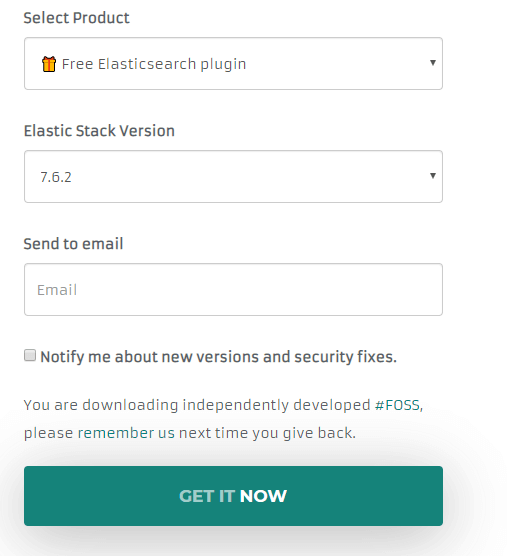This screenshot has width=507, height=556.
Task: Click the 'next time you give back' text
Action: tap(267, 433)
